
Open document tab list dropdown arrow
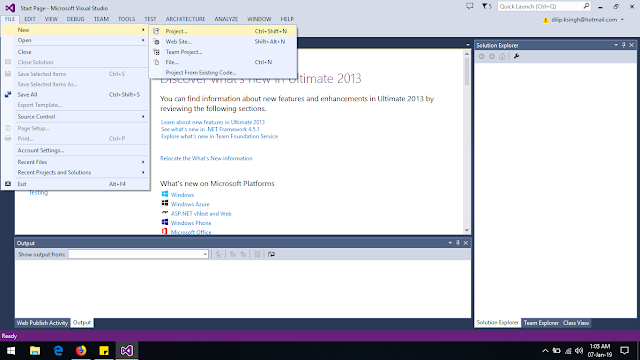[x=468, y=45]
